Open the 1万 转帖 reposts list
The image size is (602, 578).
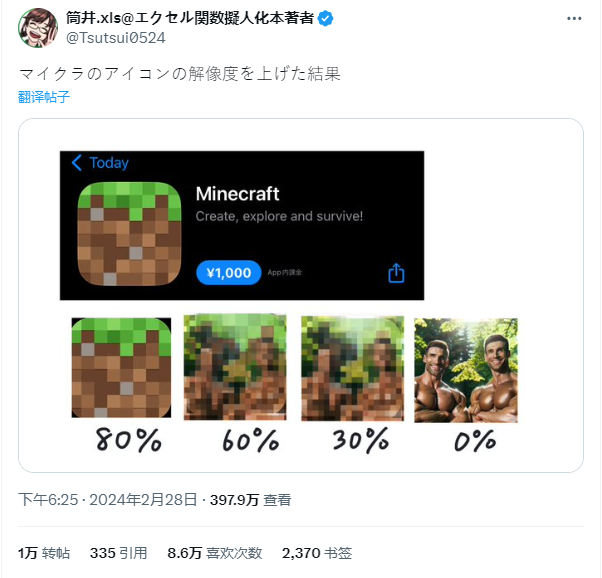[x=44, y=553]
